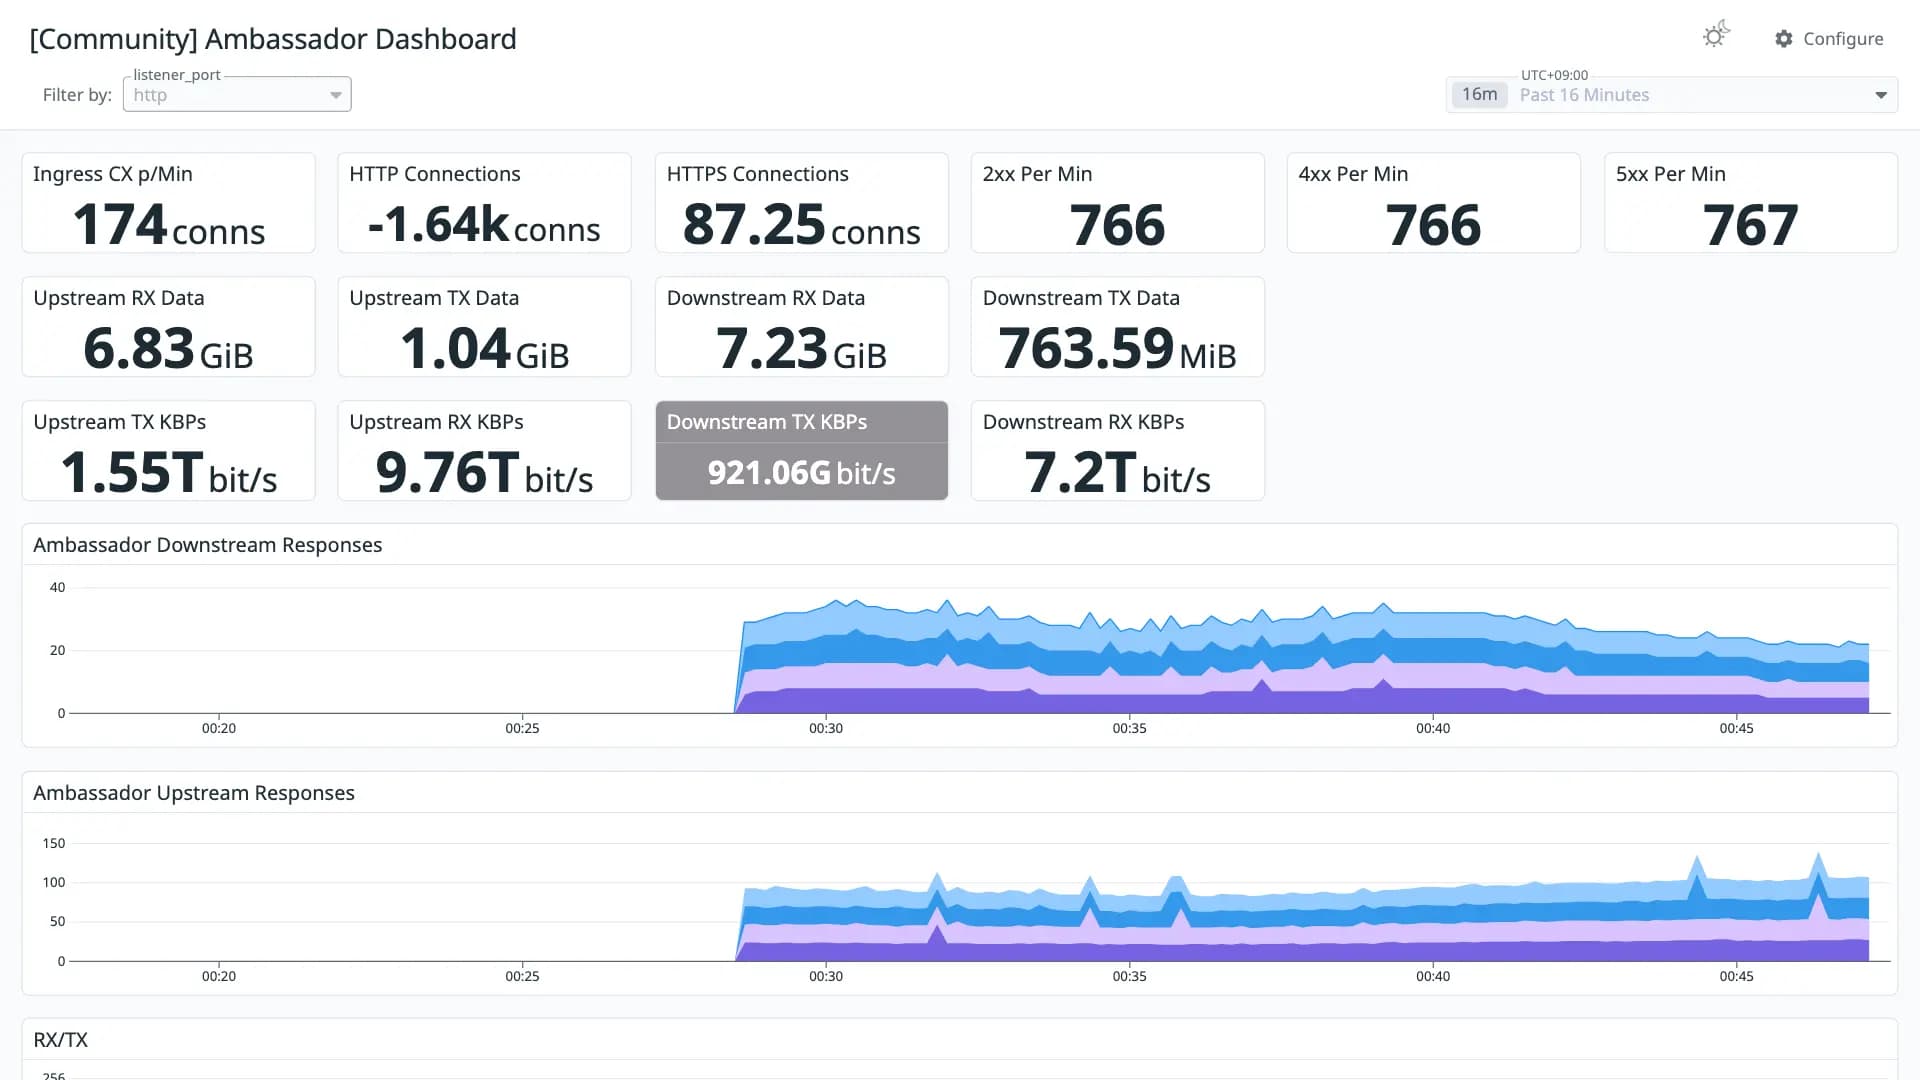
Task: Click 00:30 marker on Downstream Responses graph
Action: pyautogui.click(x=826, y=728)
